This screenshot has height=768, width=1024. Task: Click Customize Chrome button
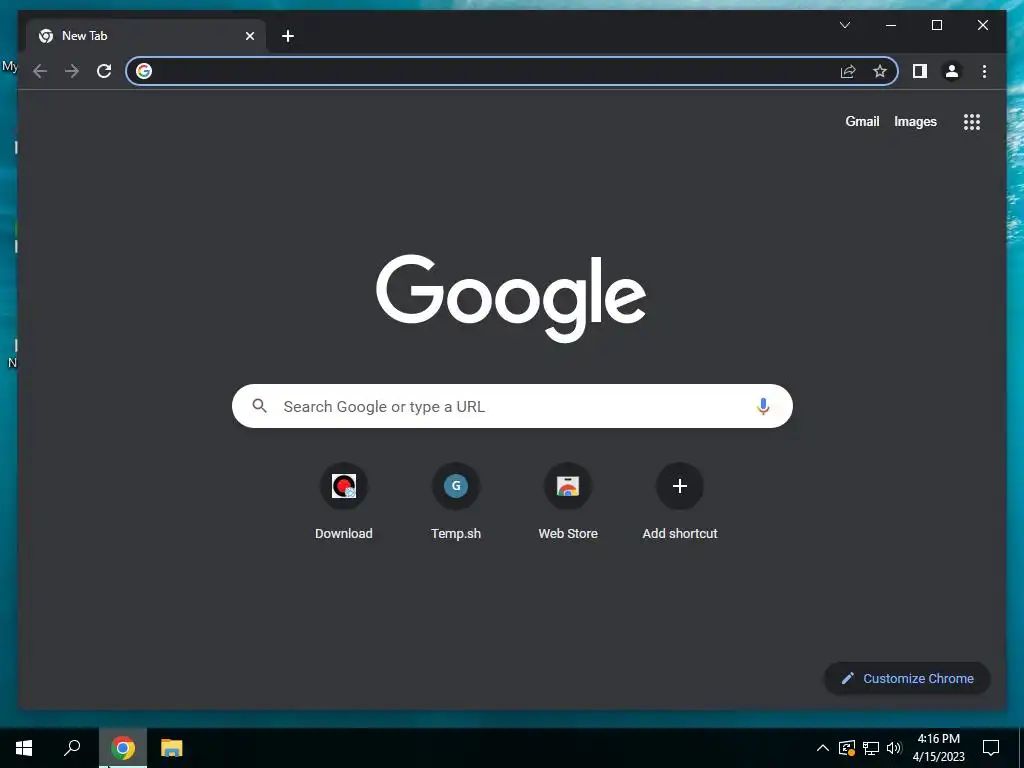[907, 679]
